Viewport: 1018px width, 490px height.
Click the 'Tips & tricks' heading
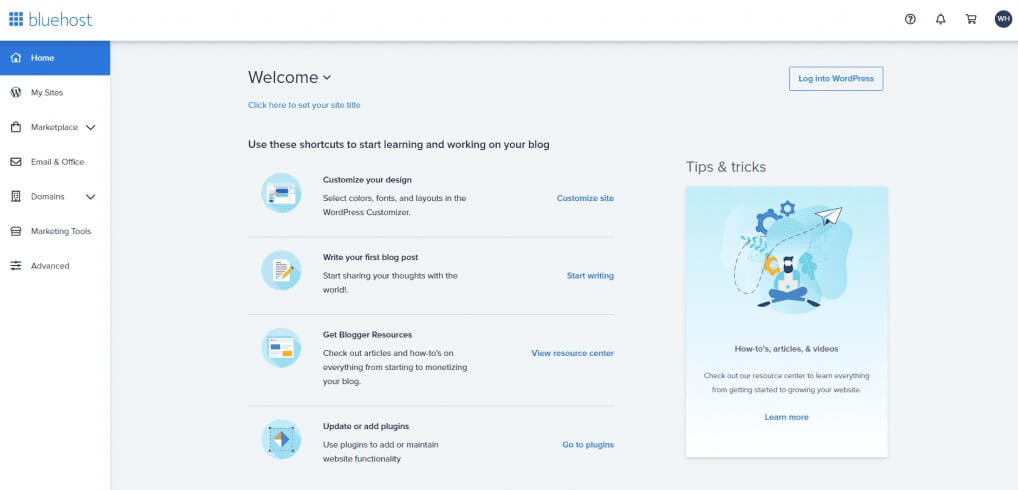coord(726,167)
